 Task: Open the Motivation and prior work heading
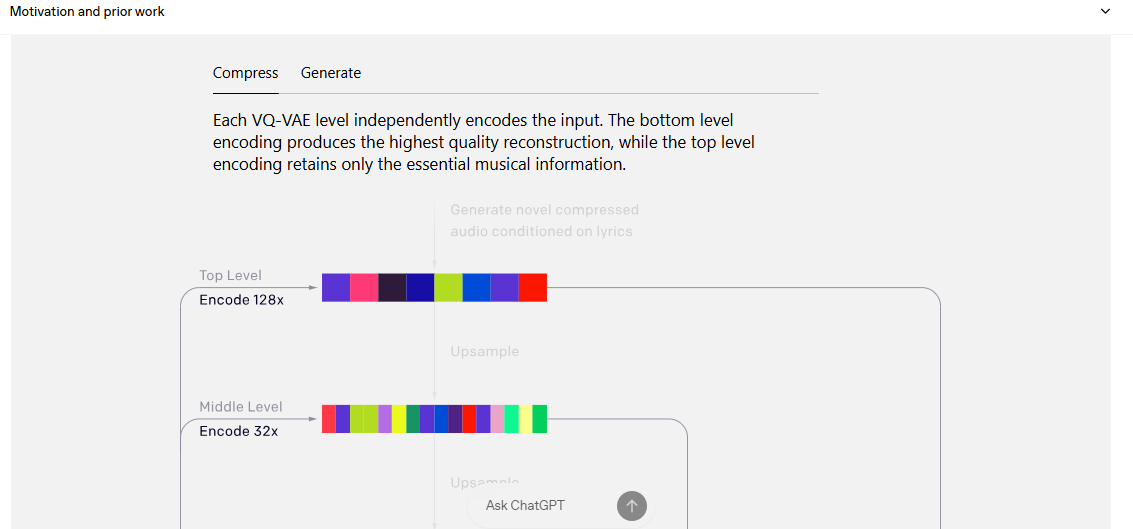(87, 12)
